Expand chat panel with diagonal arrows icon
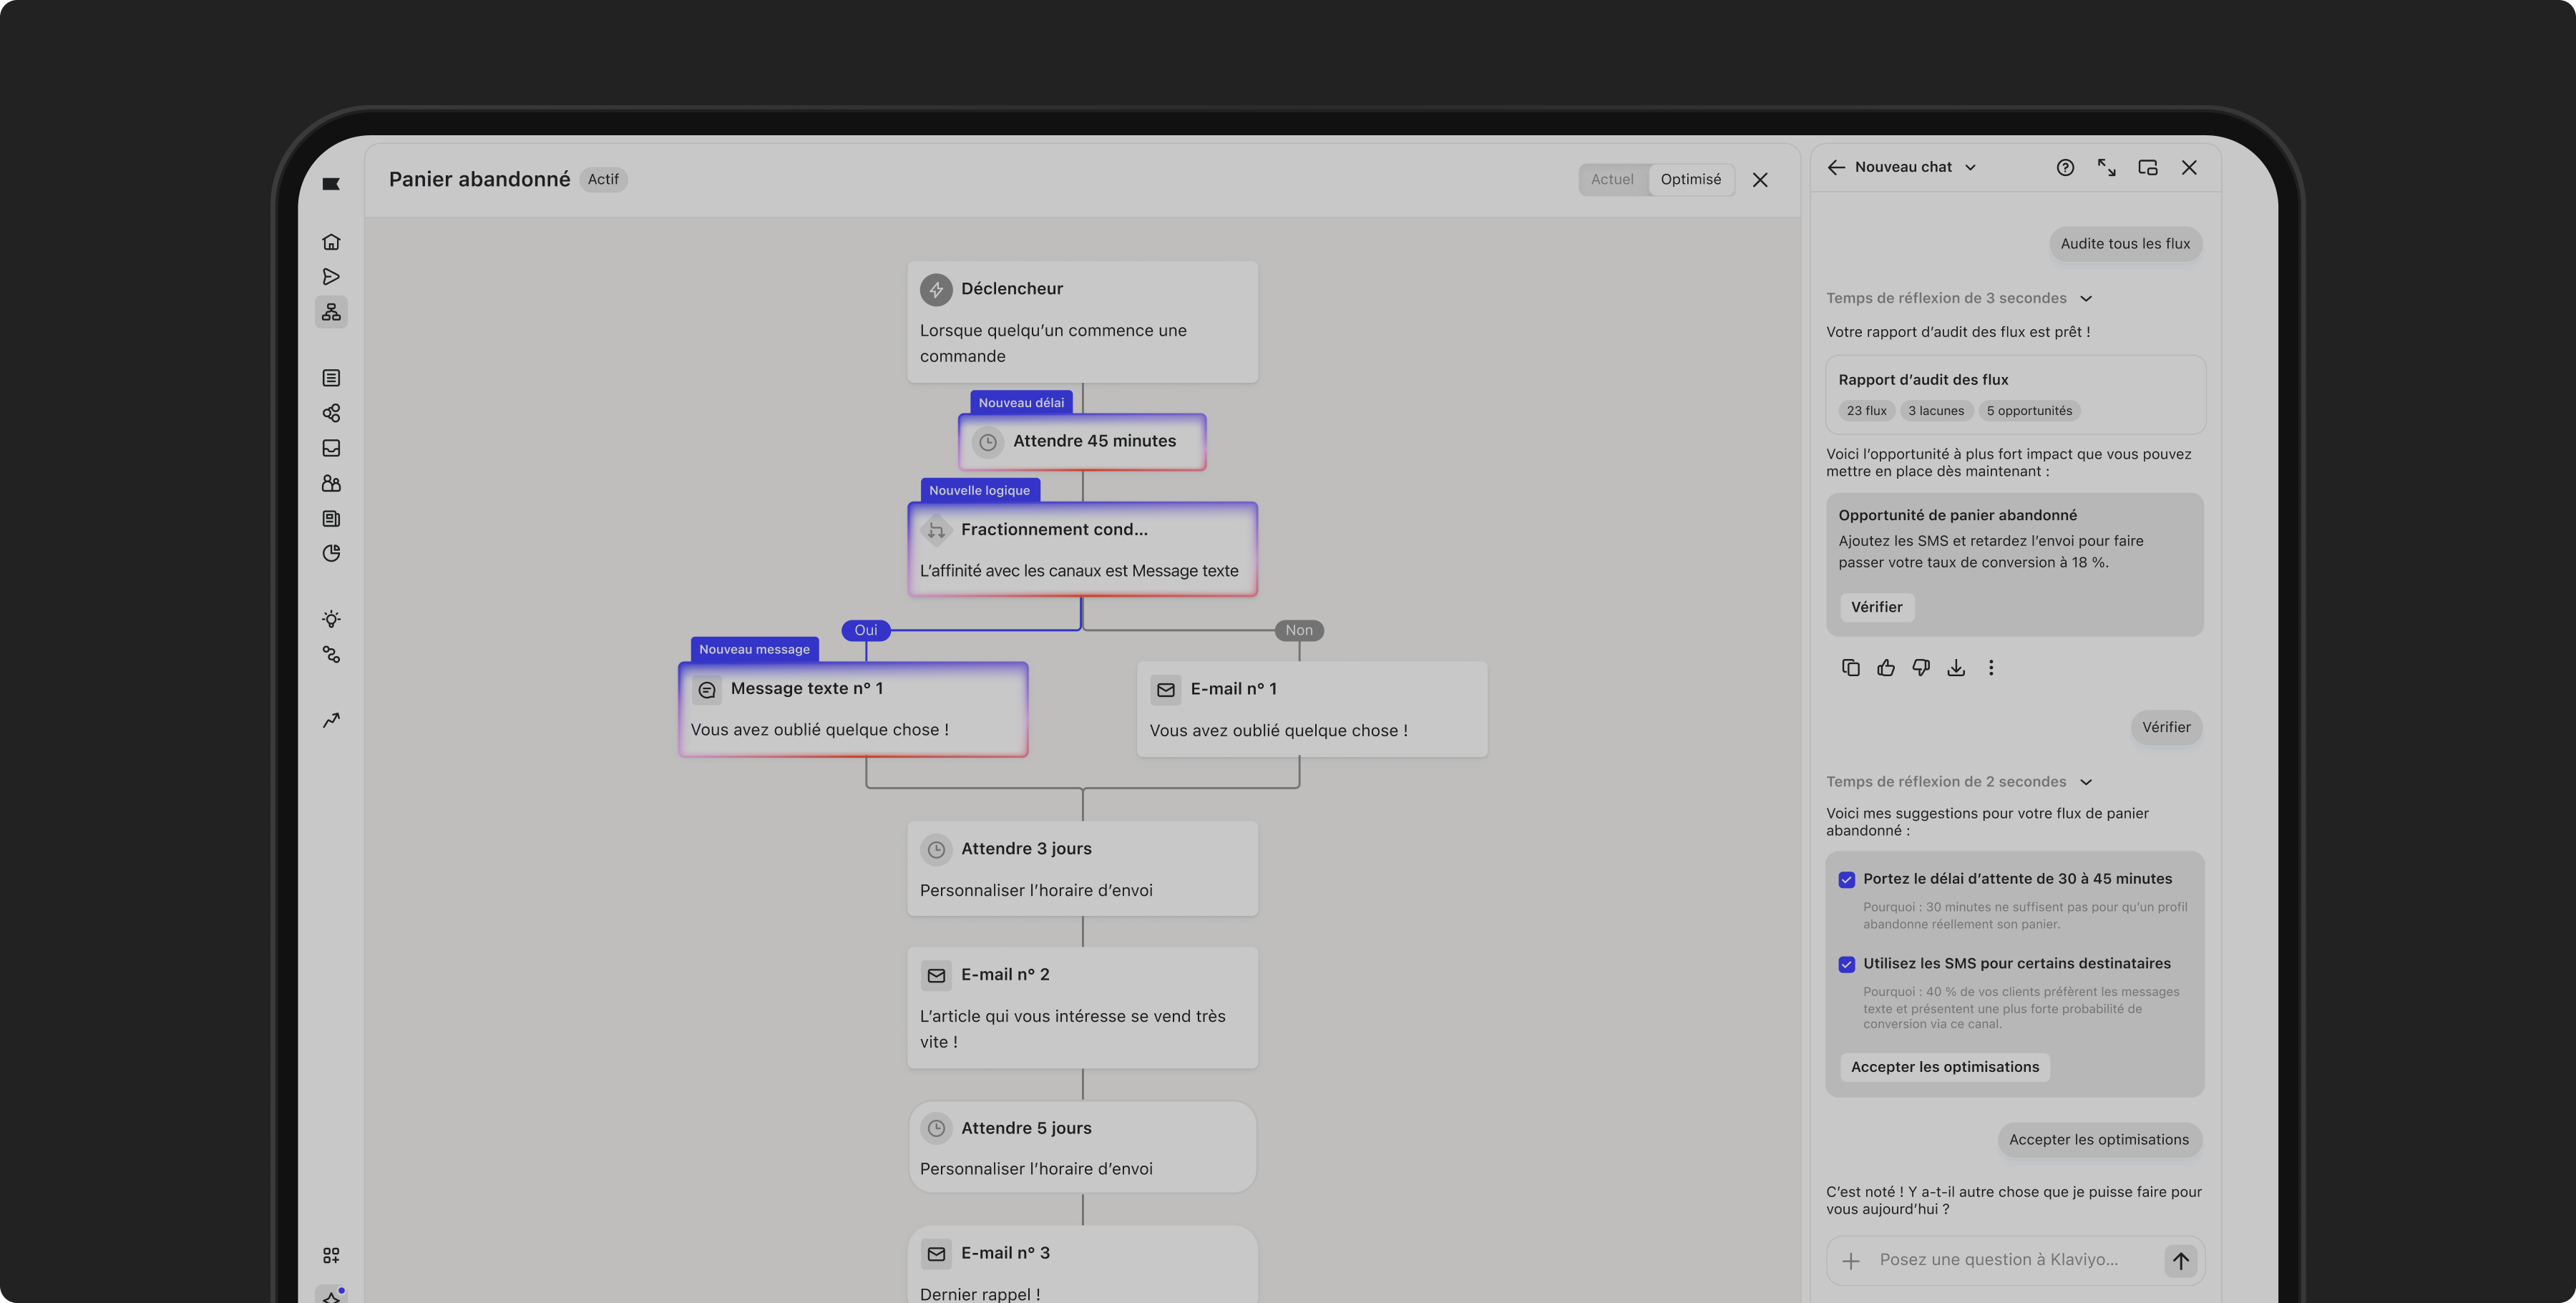Screen dimensions: 2576x1303 2106,168
